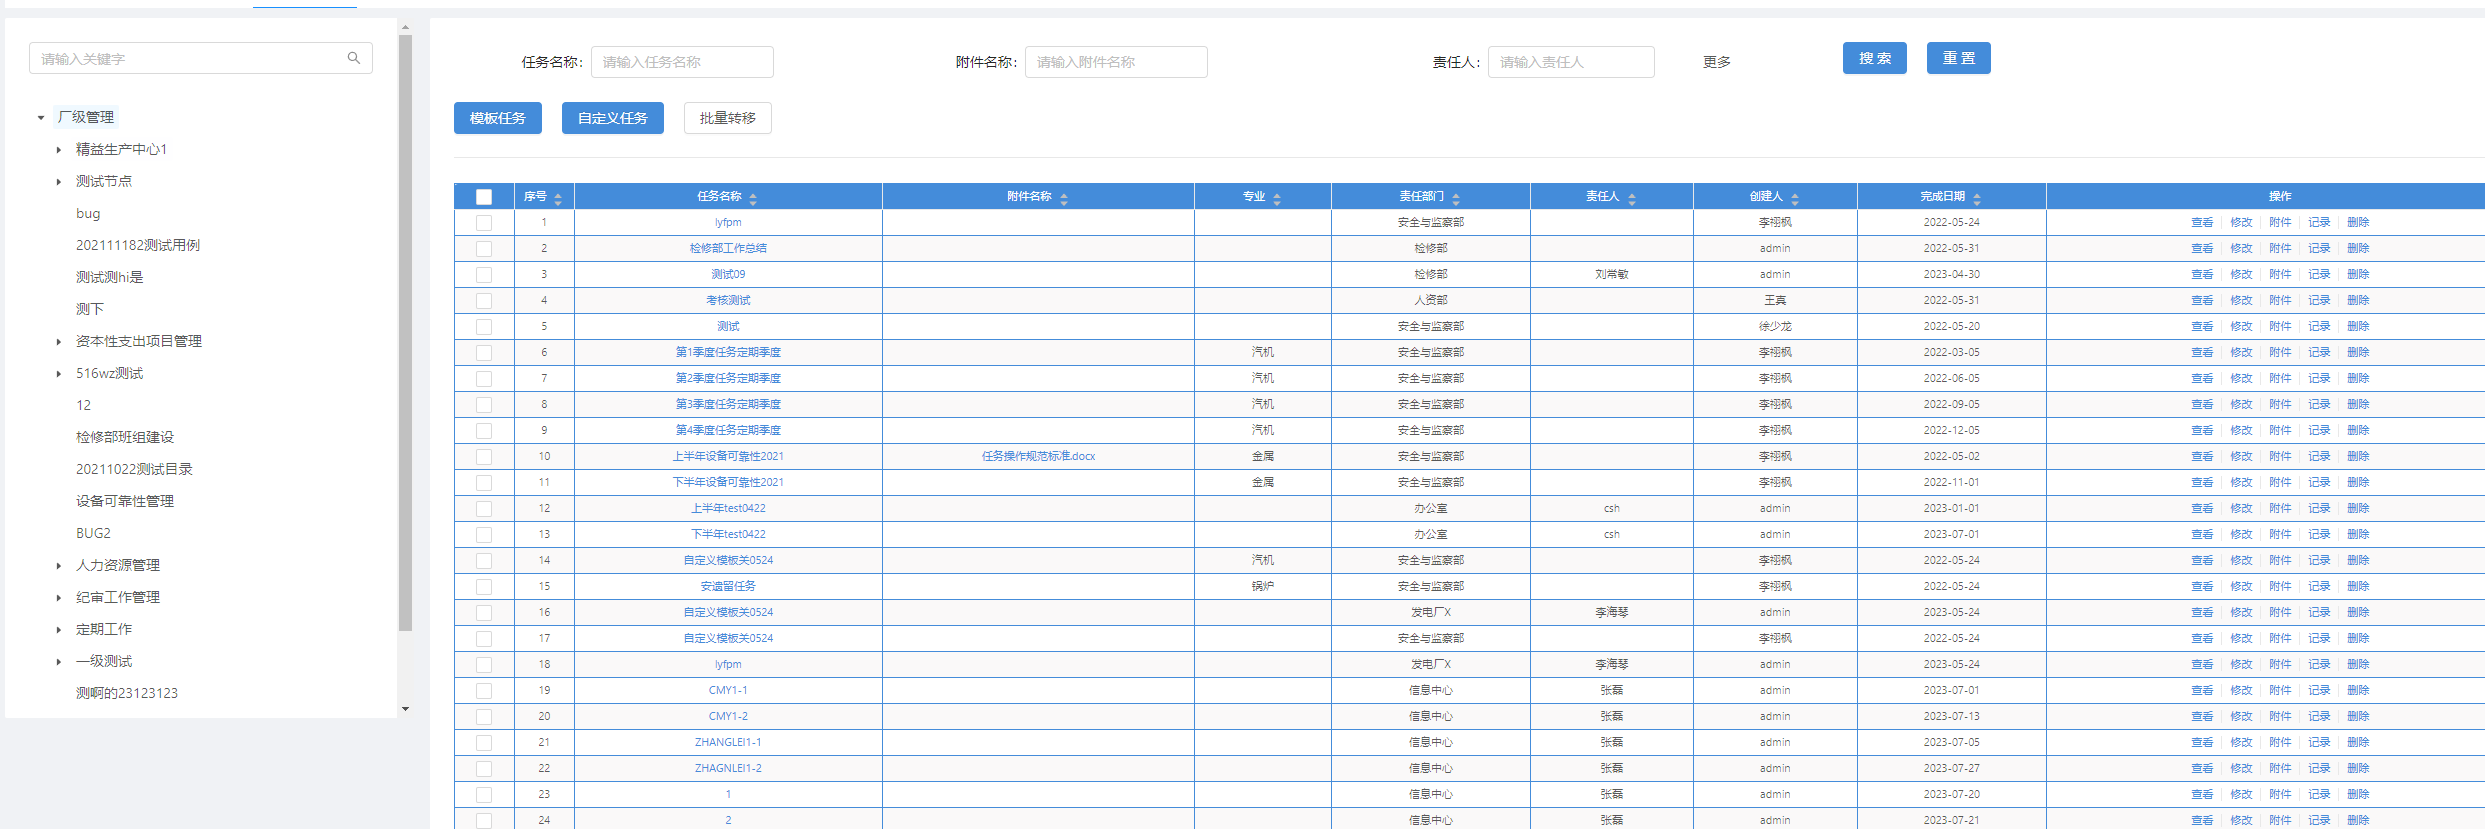
Task: Click the search magnifier icon in tree filter
Action: pos(354,58)
